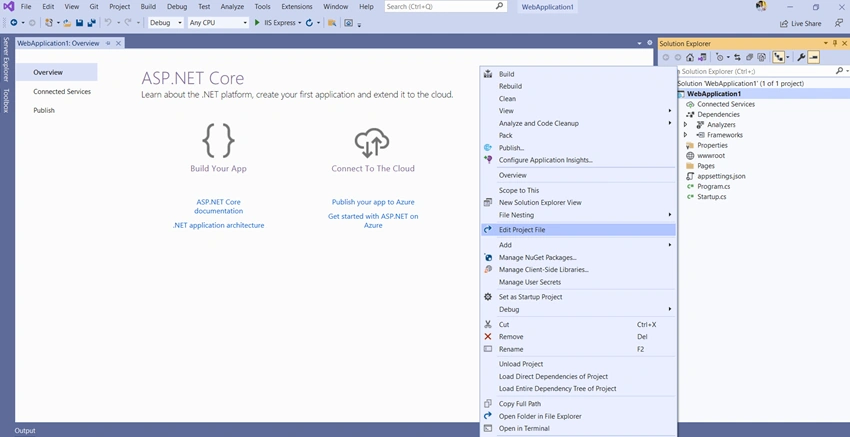
Task: Open the Server Explorer side tab
Action: click(6, 60)
